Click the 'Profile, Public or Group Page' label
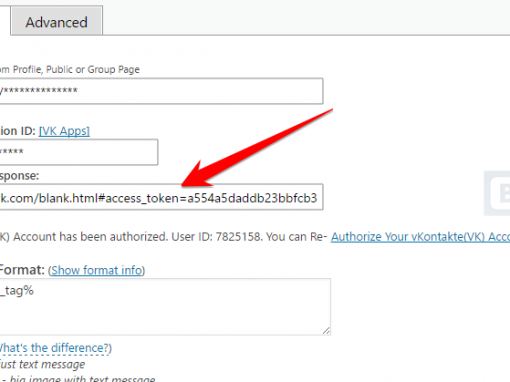This screenshot has height=382, width=510. tap(70, 69)
